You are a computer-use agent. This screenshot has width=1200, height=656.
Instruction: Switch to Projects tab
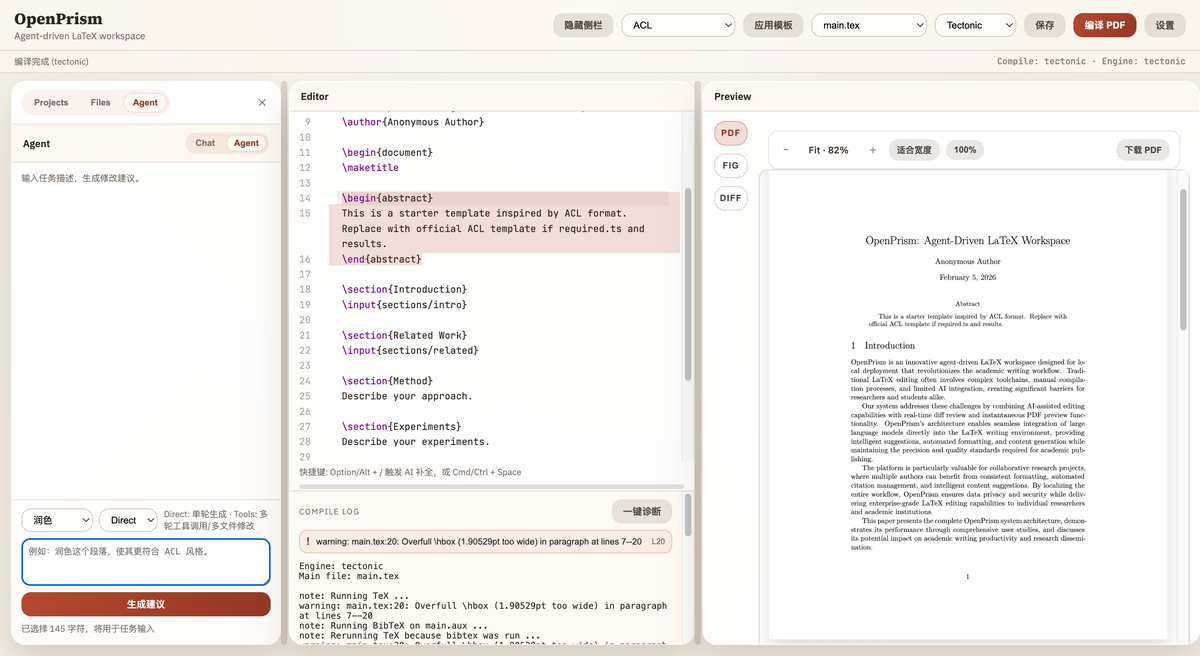point(51,103)
